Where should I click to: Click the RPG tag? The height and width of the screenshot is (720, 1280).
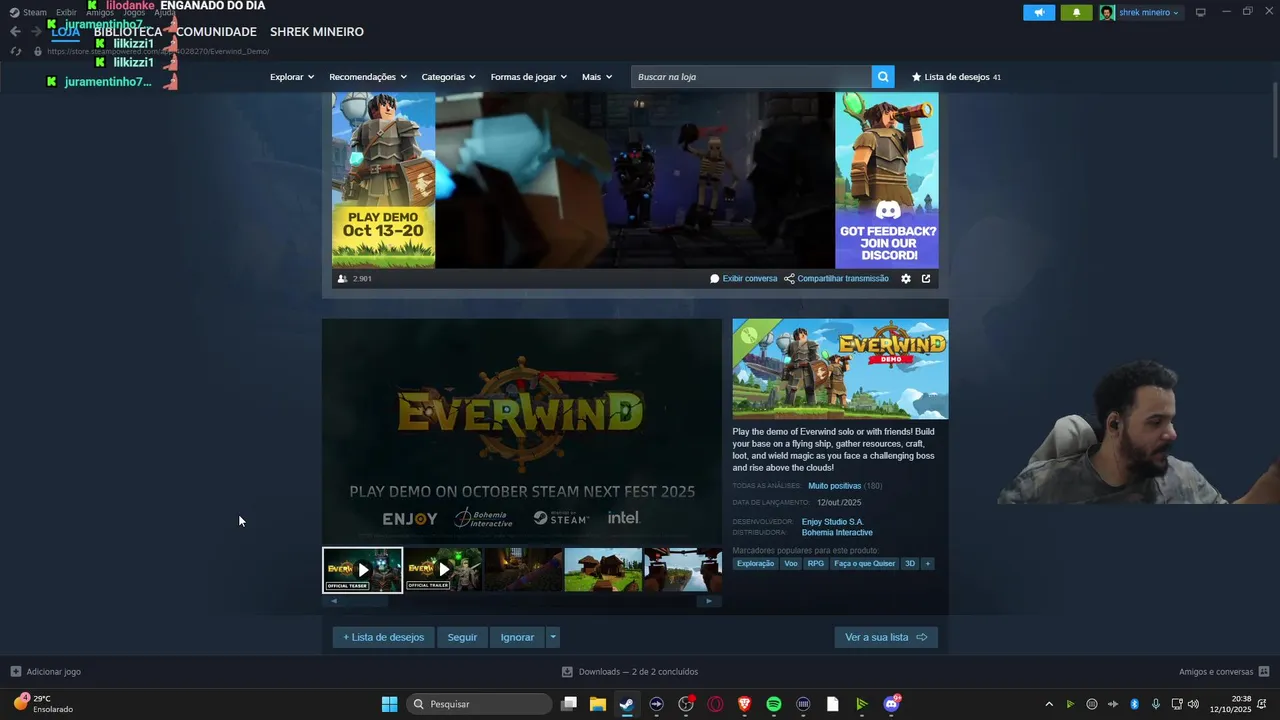tap(816, 564)
